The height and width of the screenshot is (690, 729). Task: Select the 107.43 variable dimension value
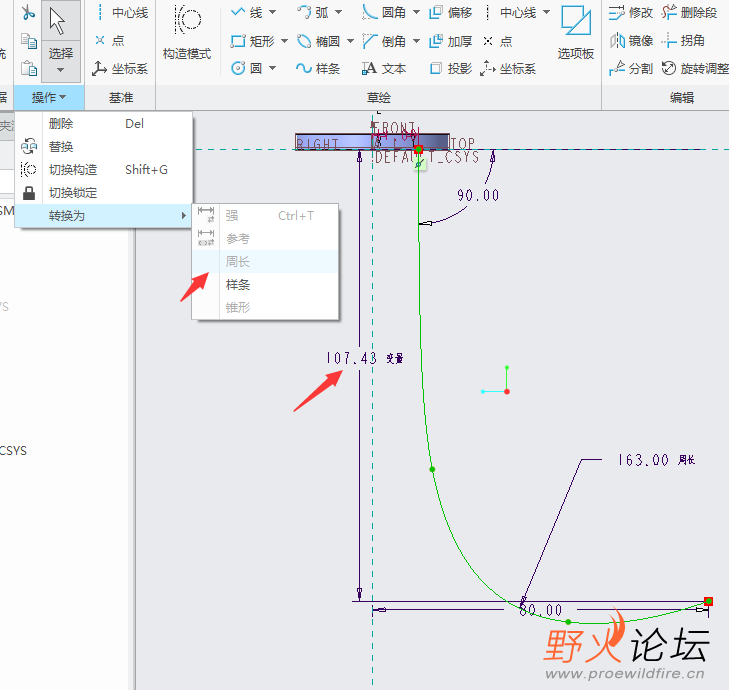(x=351, y=358)
